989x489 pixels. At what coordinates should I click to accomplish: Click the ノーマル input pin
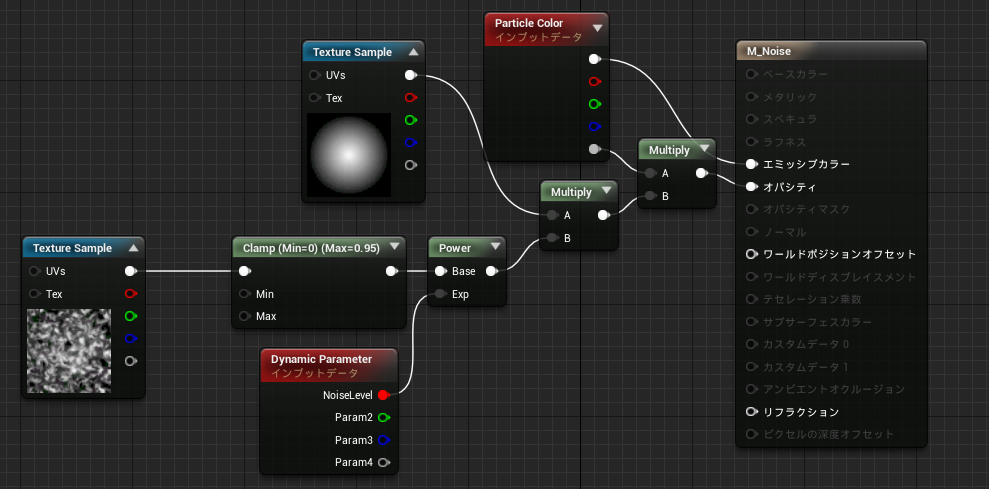(751, 232)
